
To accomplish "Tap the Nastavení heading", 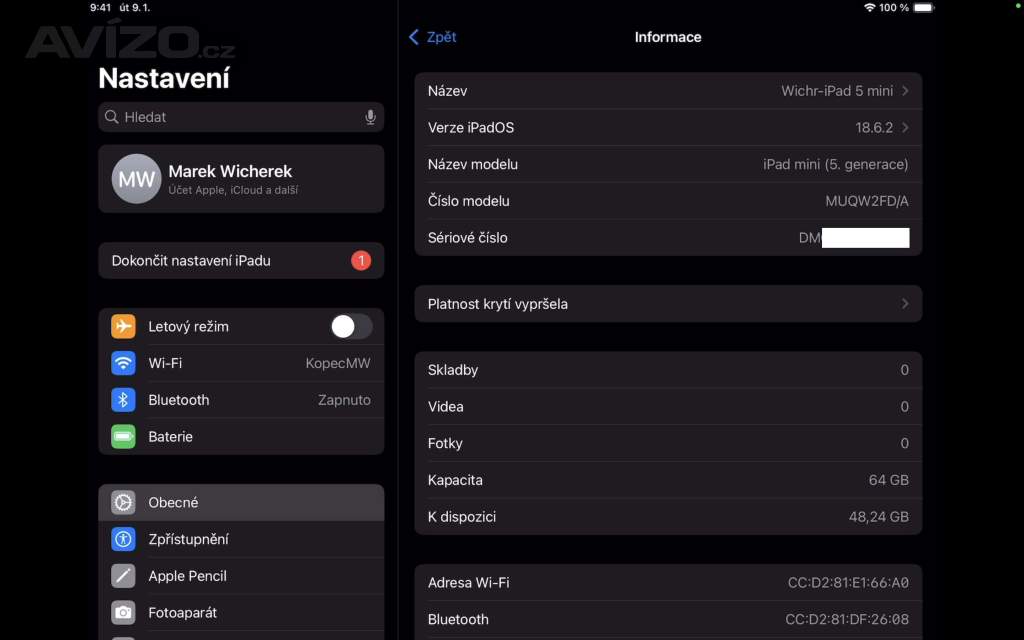I will [164, 78].
